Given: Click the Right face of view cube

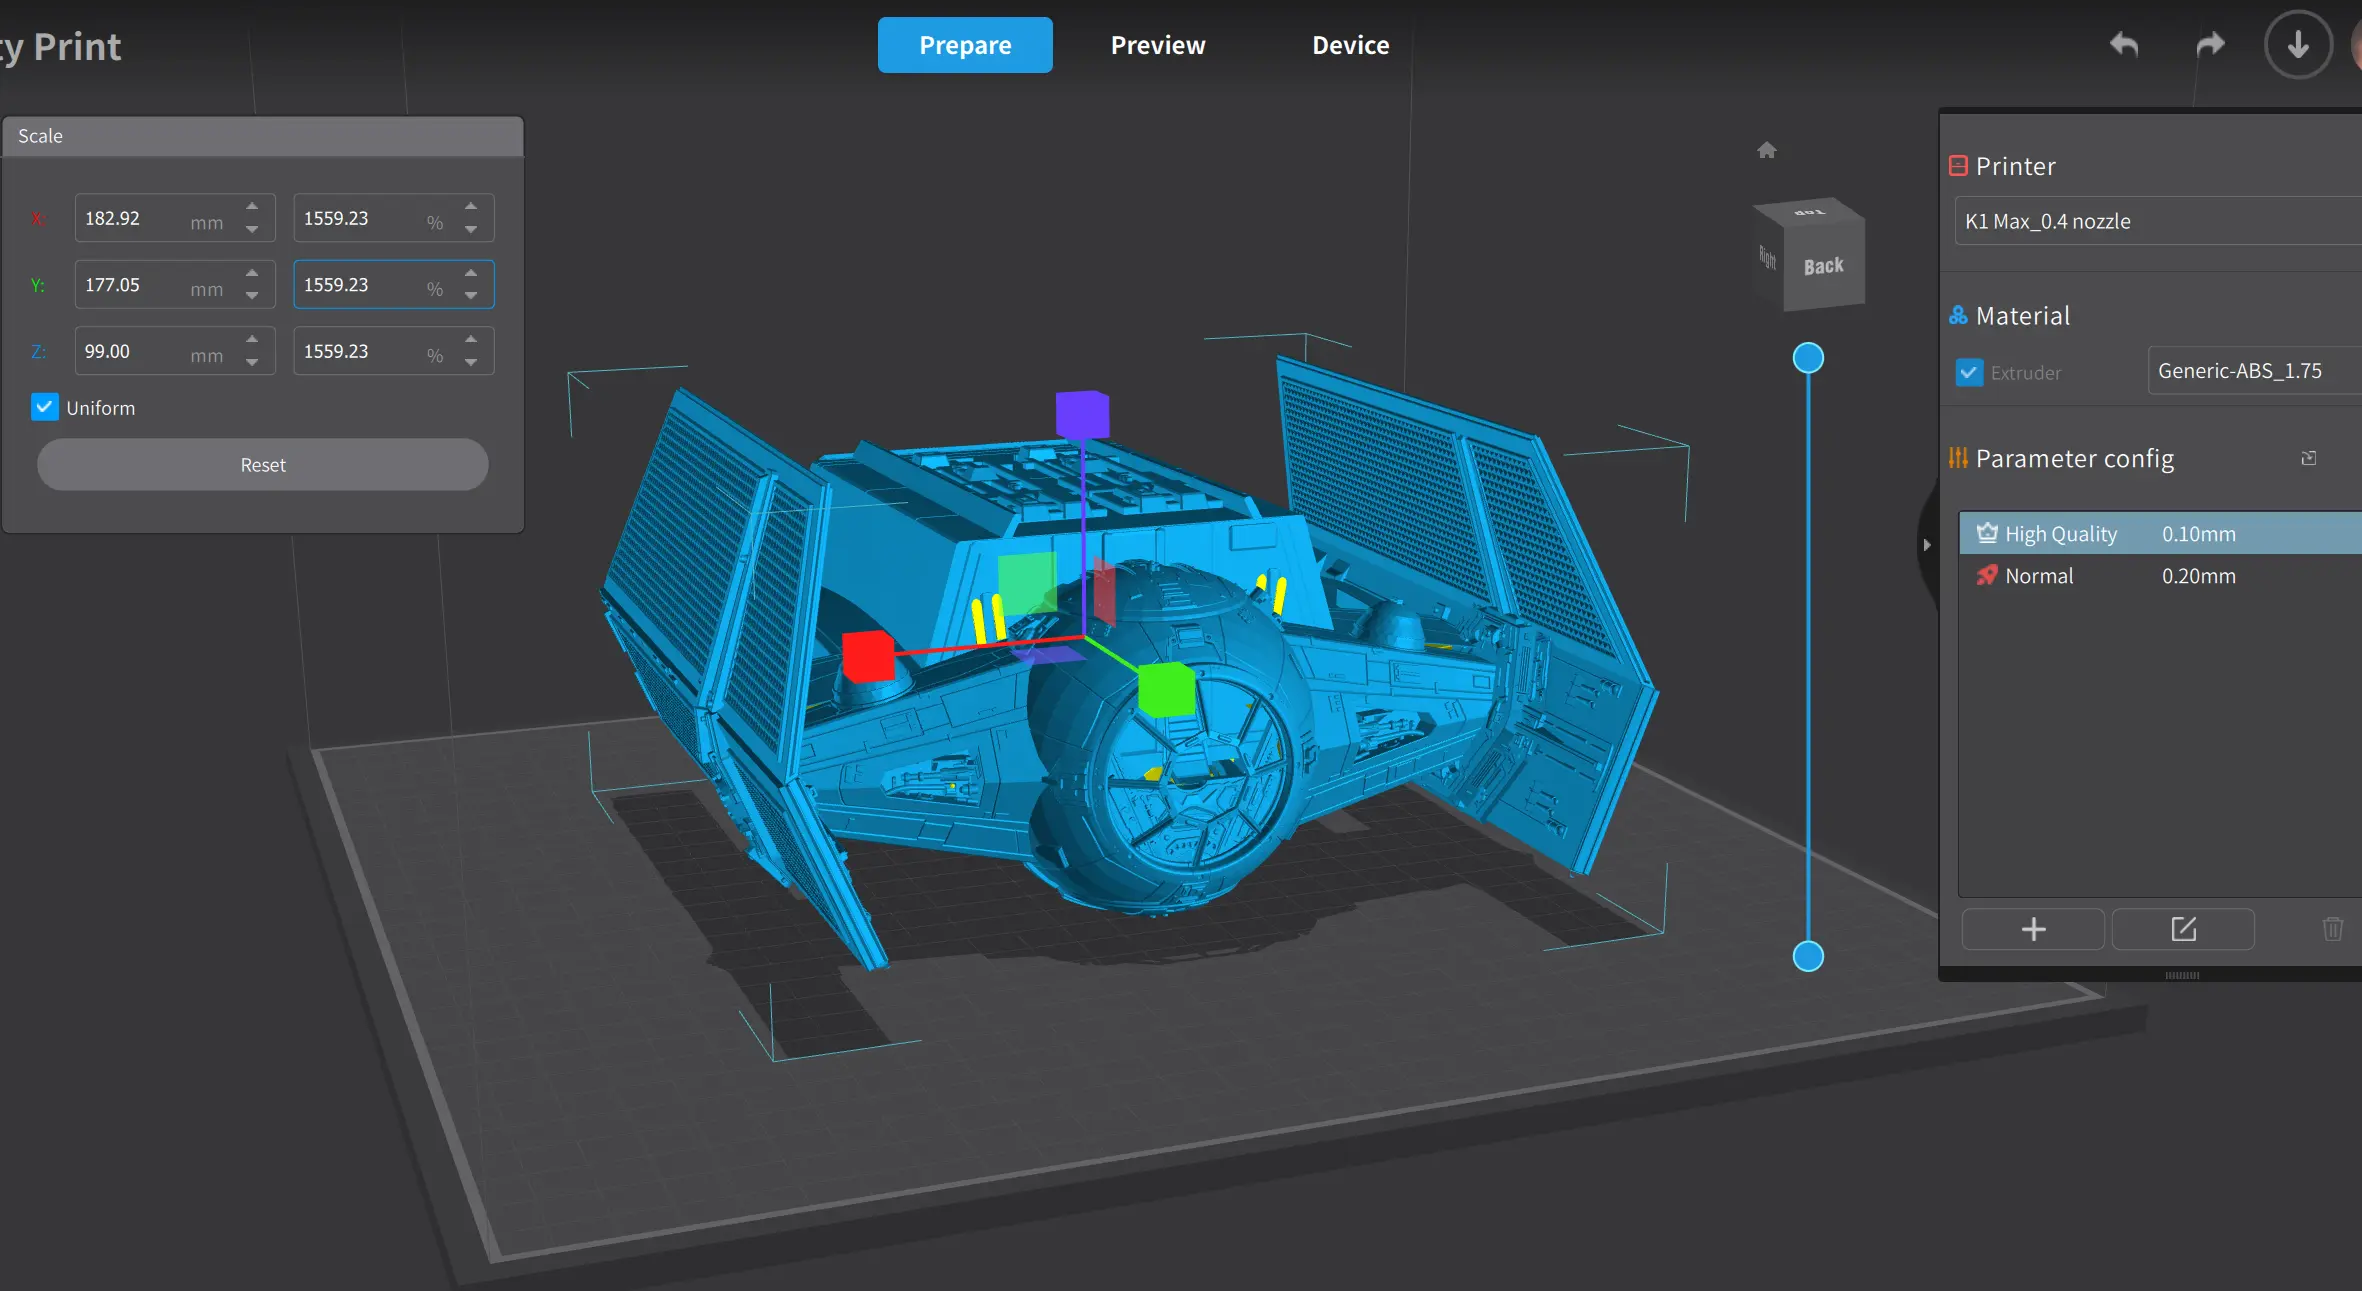Looking at the screenshot, I should coord(1768,258).
